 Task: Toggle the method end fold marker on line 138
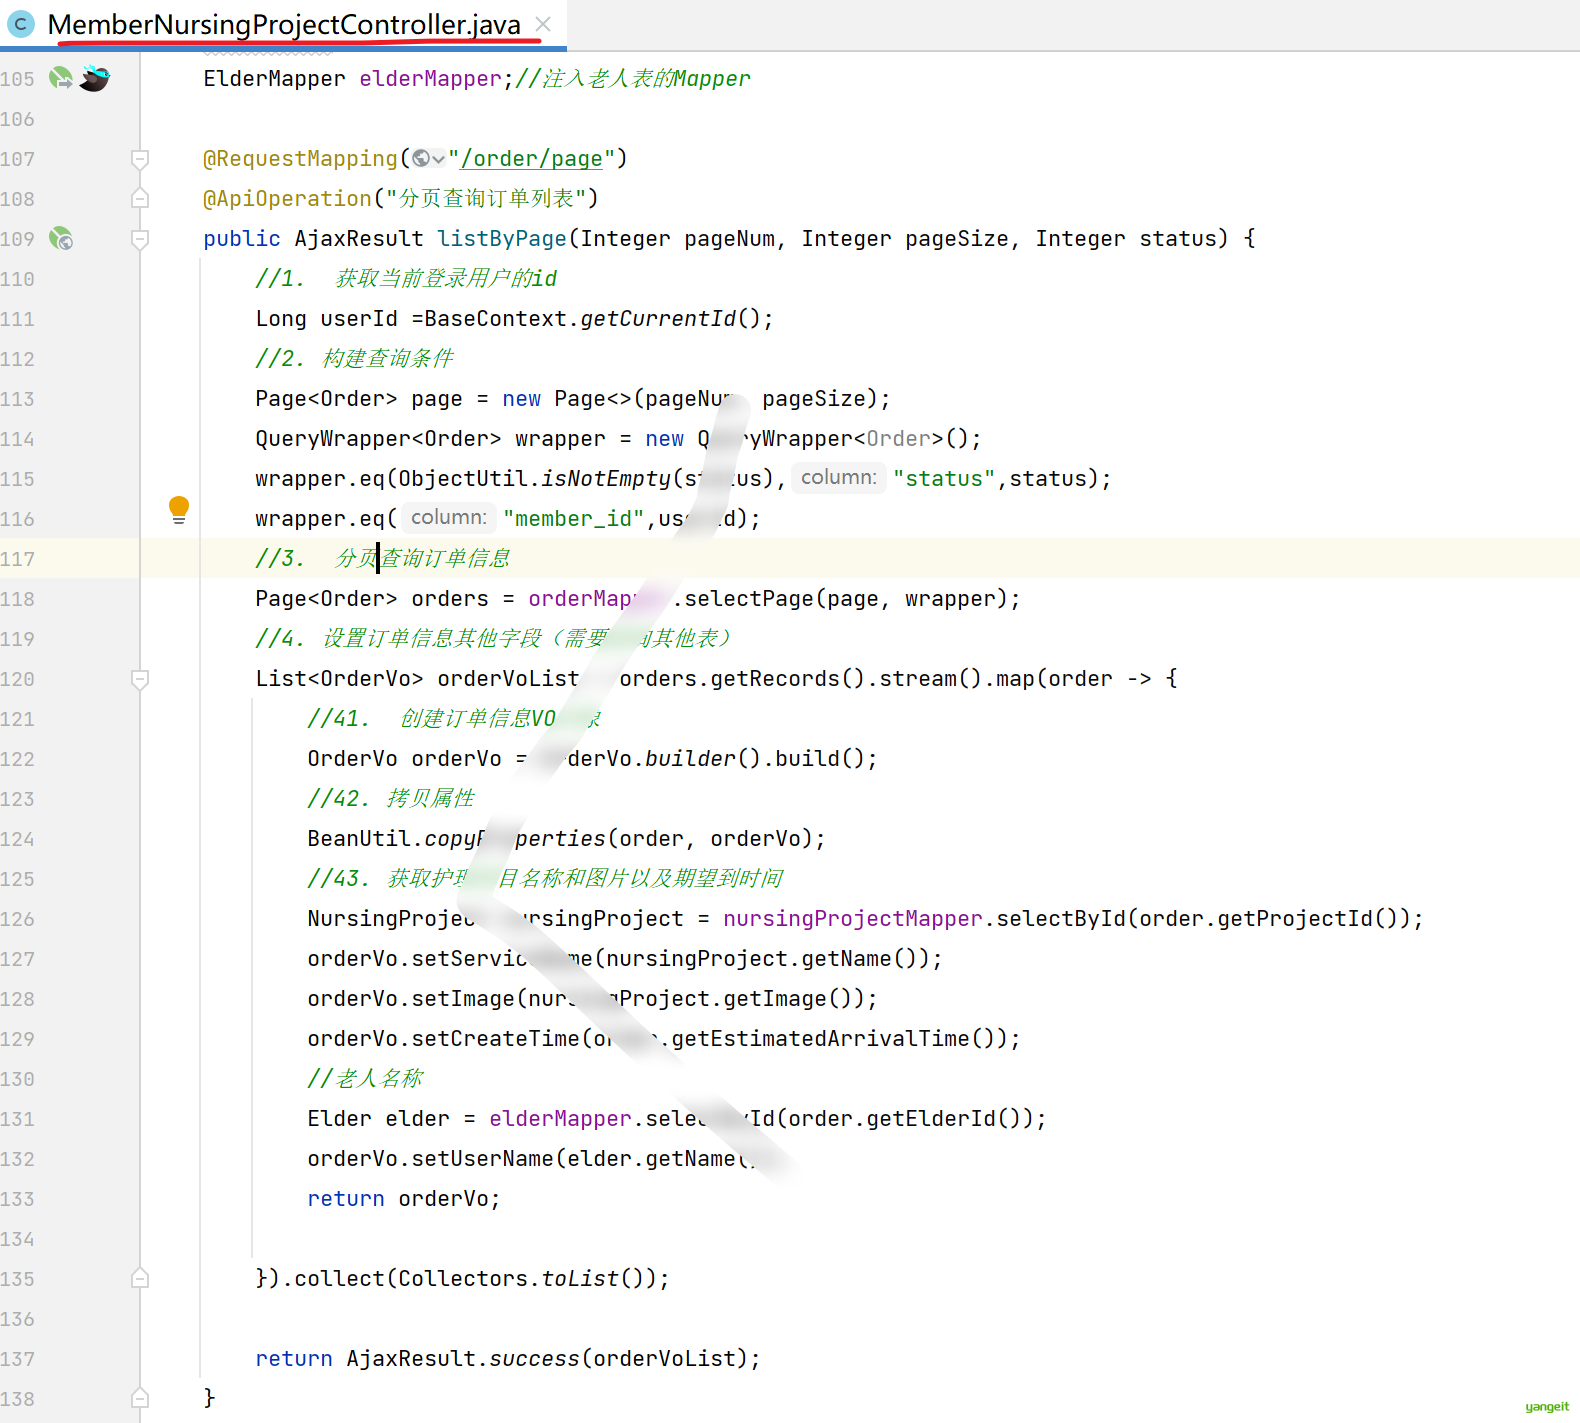coord(140,1398)
